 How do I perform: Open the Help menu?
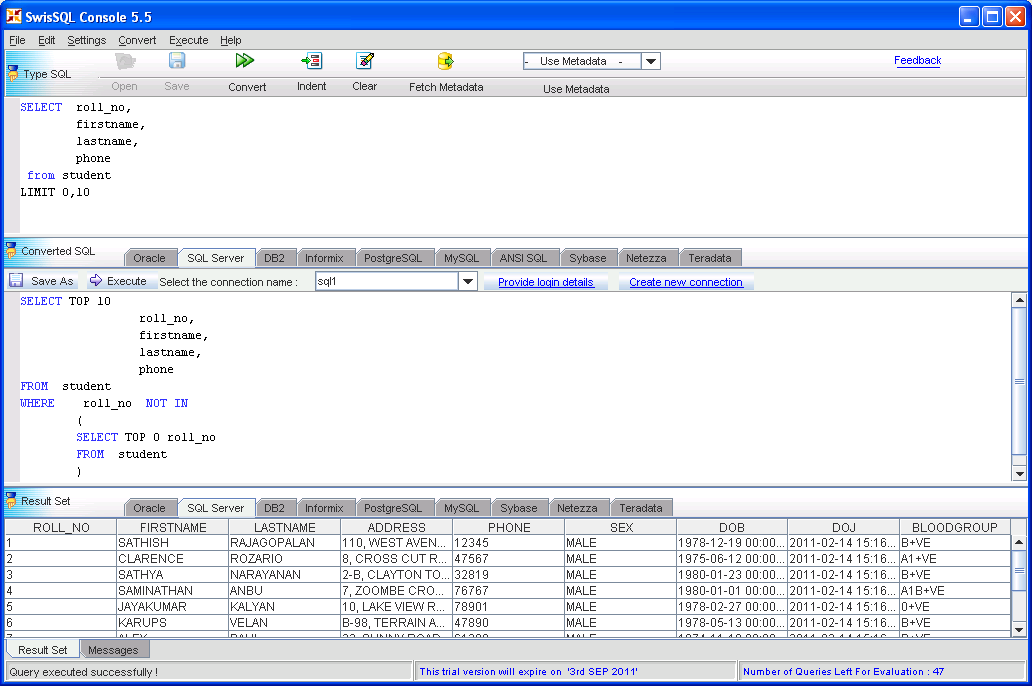pos(230,40)
